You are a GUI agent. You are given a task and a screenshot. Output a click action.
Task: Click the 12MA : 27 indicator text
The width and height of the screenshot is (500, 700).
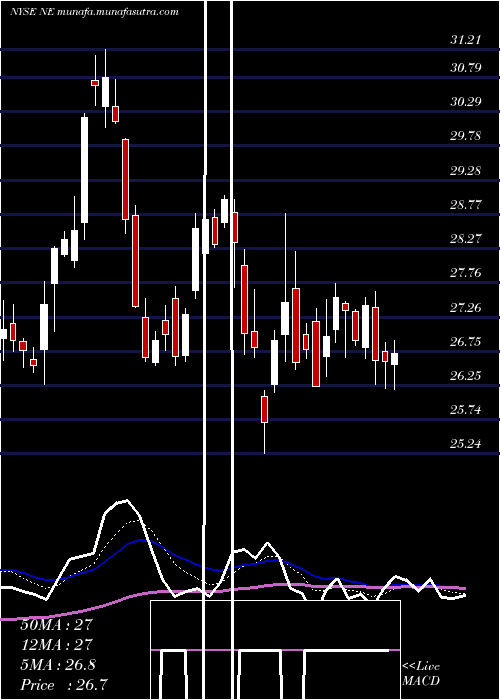[56, 644]
